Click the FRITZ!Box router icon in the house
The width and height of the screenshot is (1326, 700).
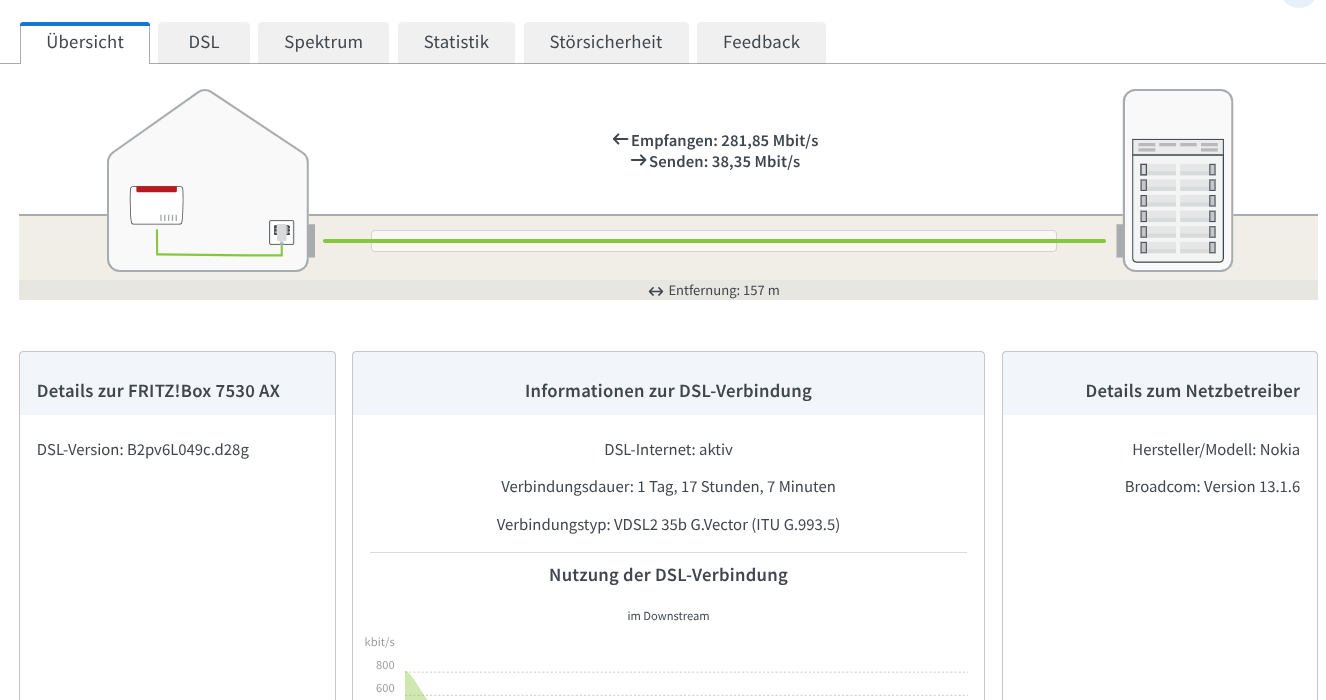click(x=157, y=205)
